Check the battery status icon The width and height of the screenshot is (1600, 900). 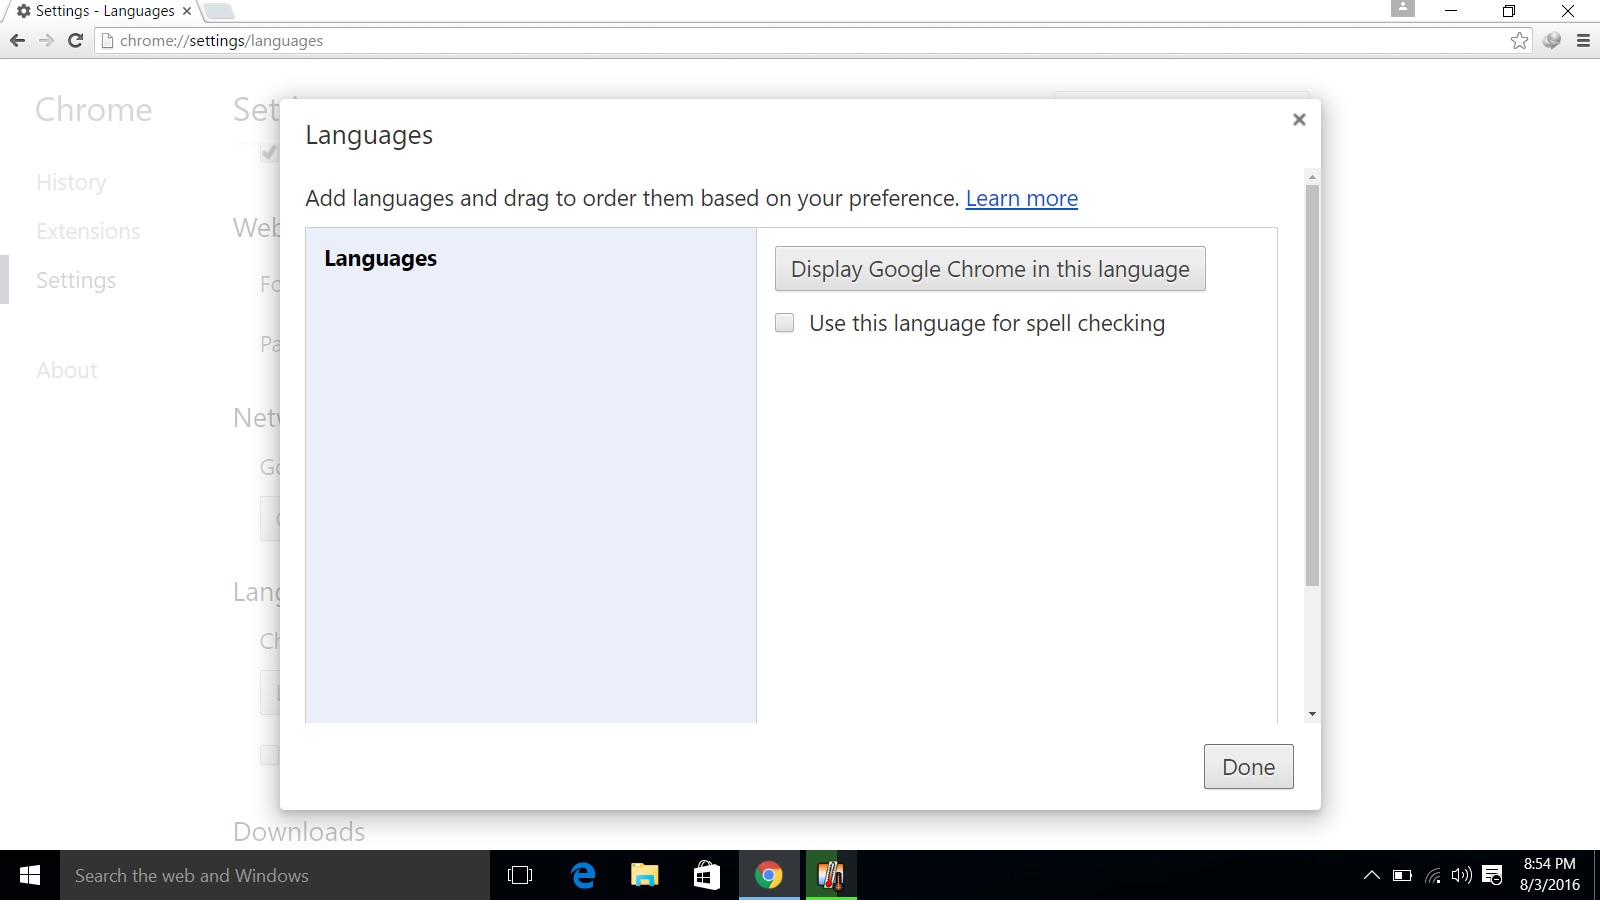[x=1402, y=875]
